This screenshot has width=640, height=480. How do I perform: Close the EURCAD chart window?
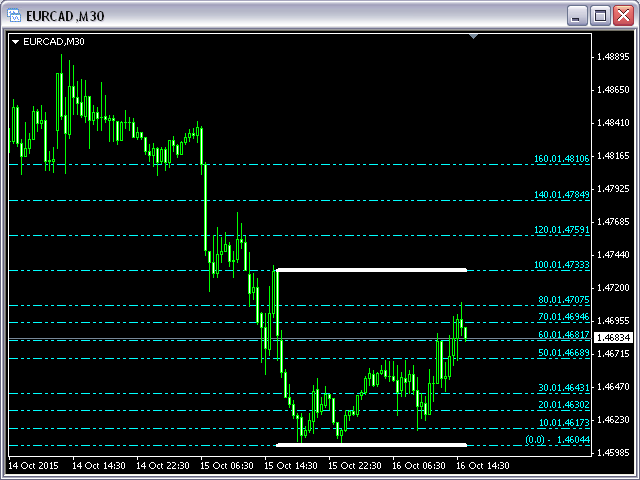[x=622, y=16]
